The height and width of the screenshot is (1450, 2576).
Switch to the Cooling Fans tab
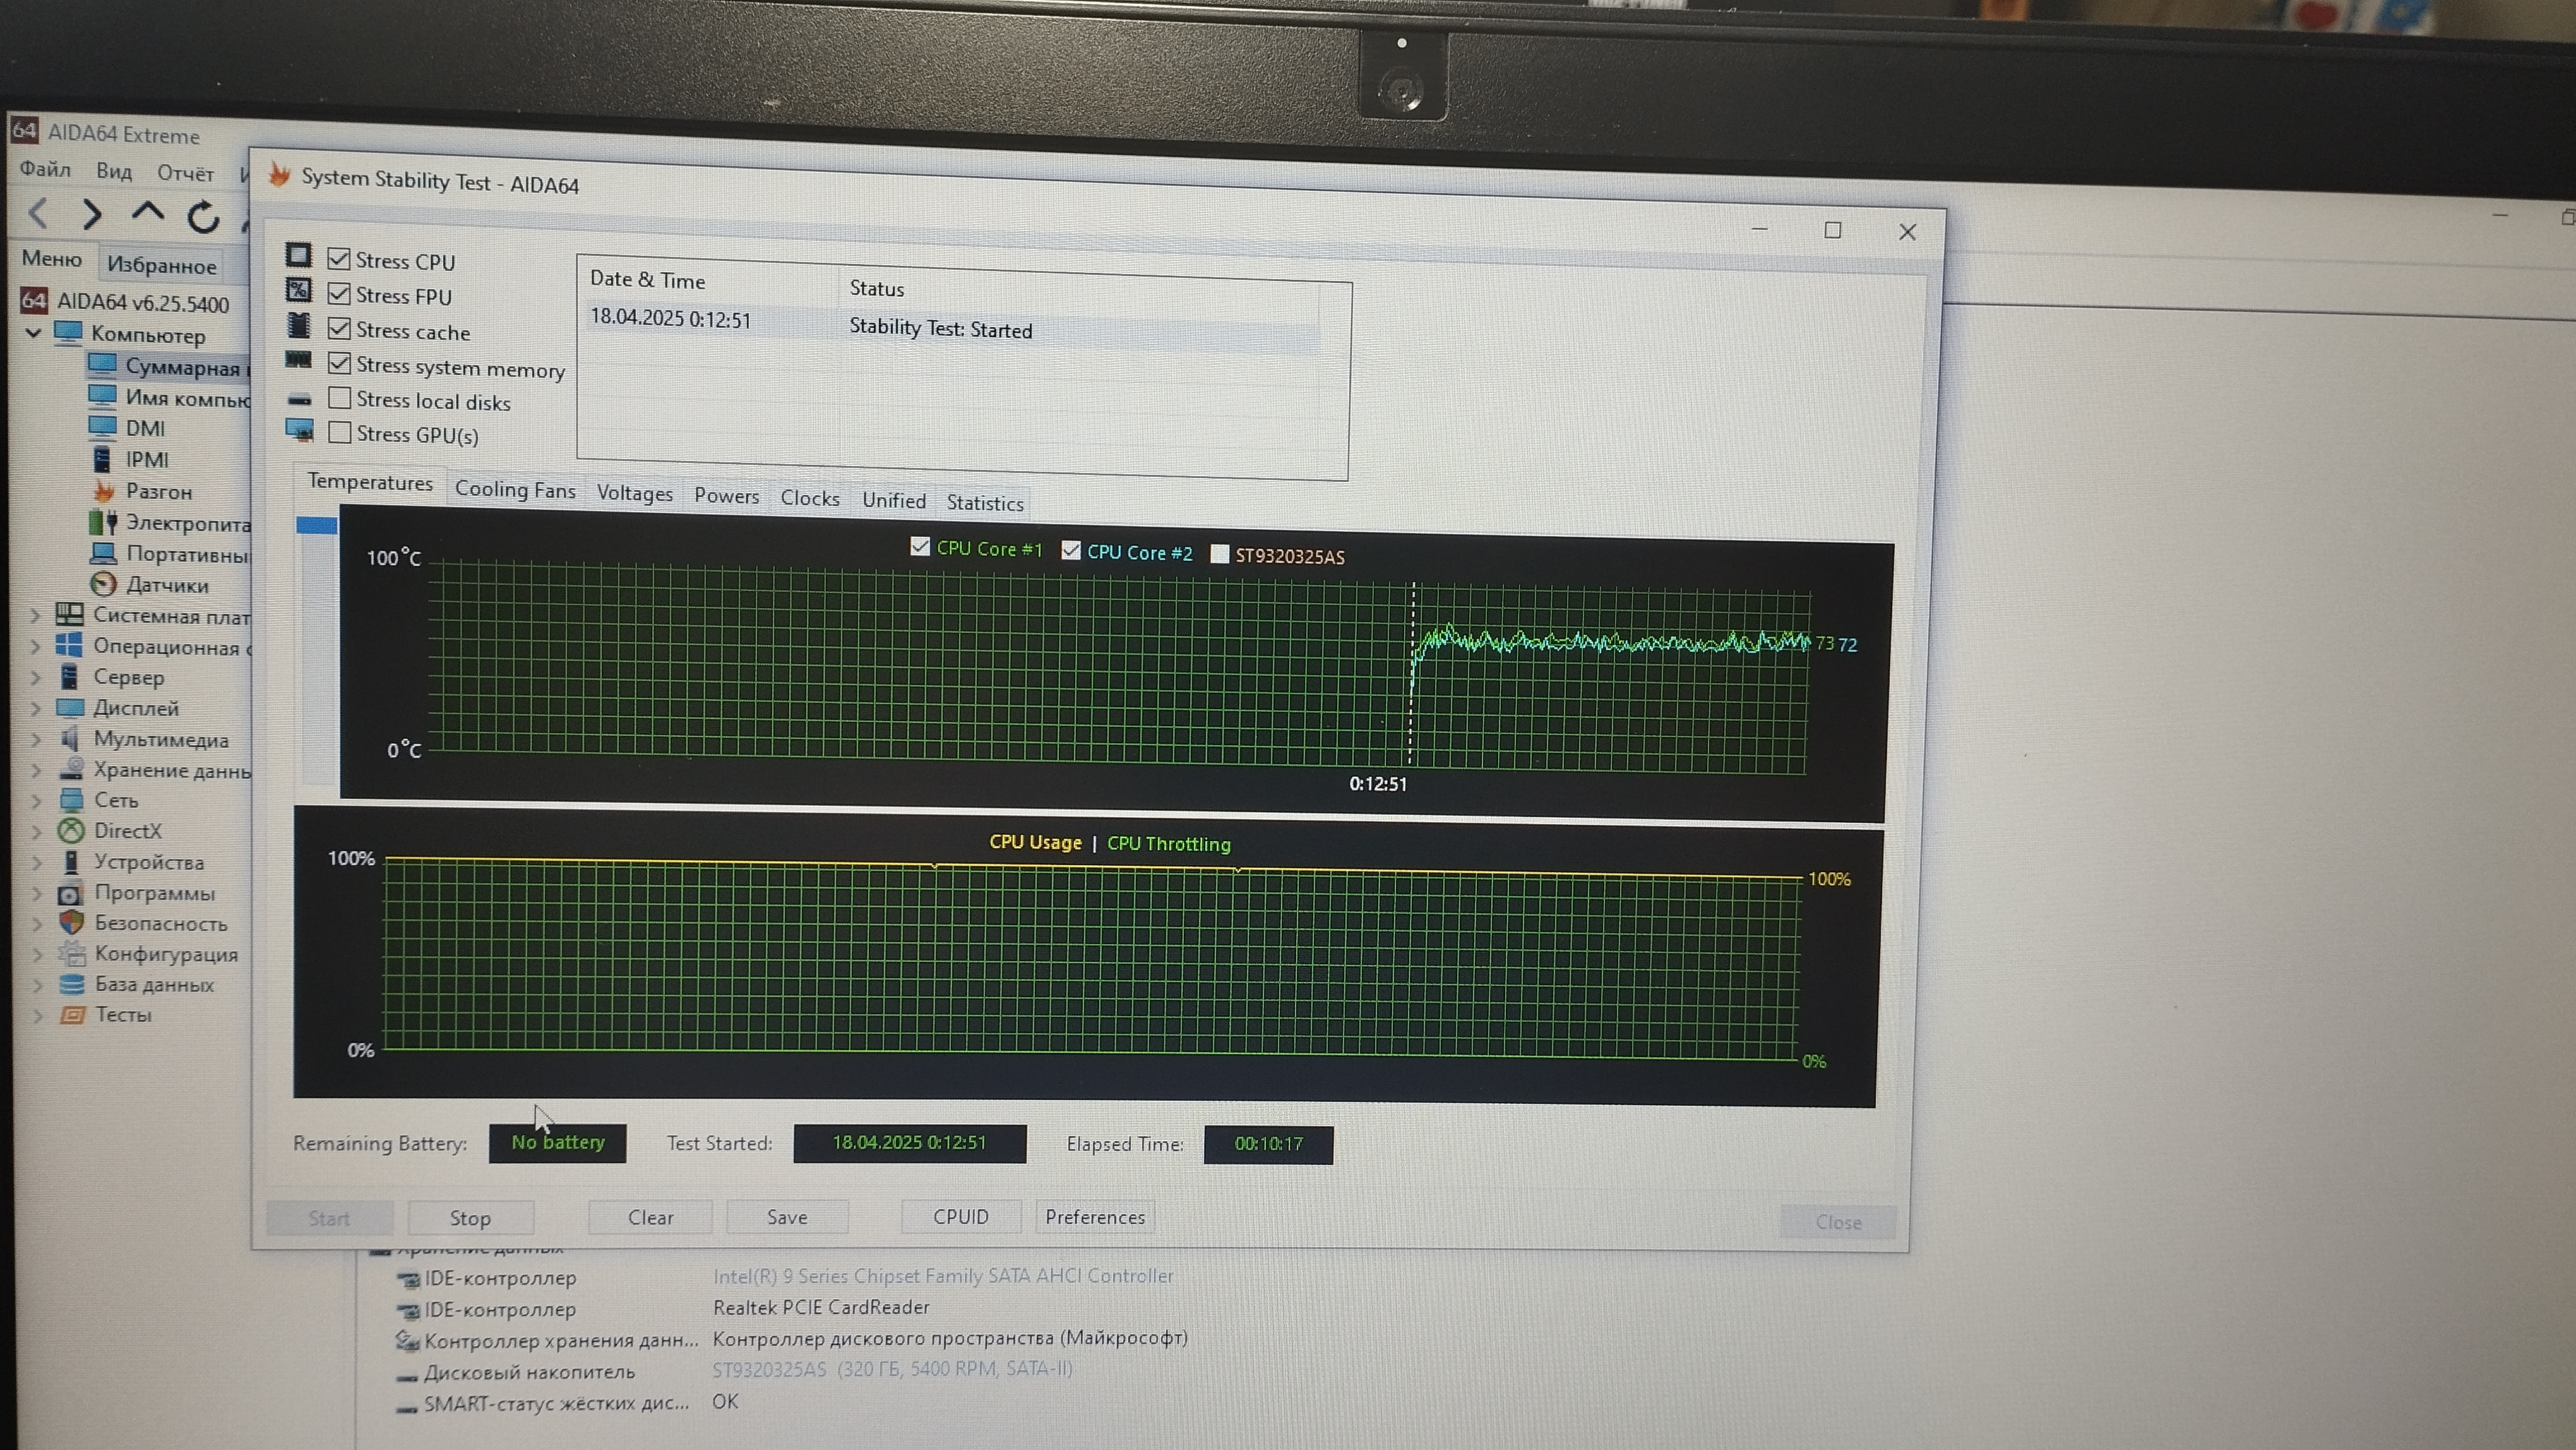coord(515,490)
